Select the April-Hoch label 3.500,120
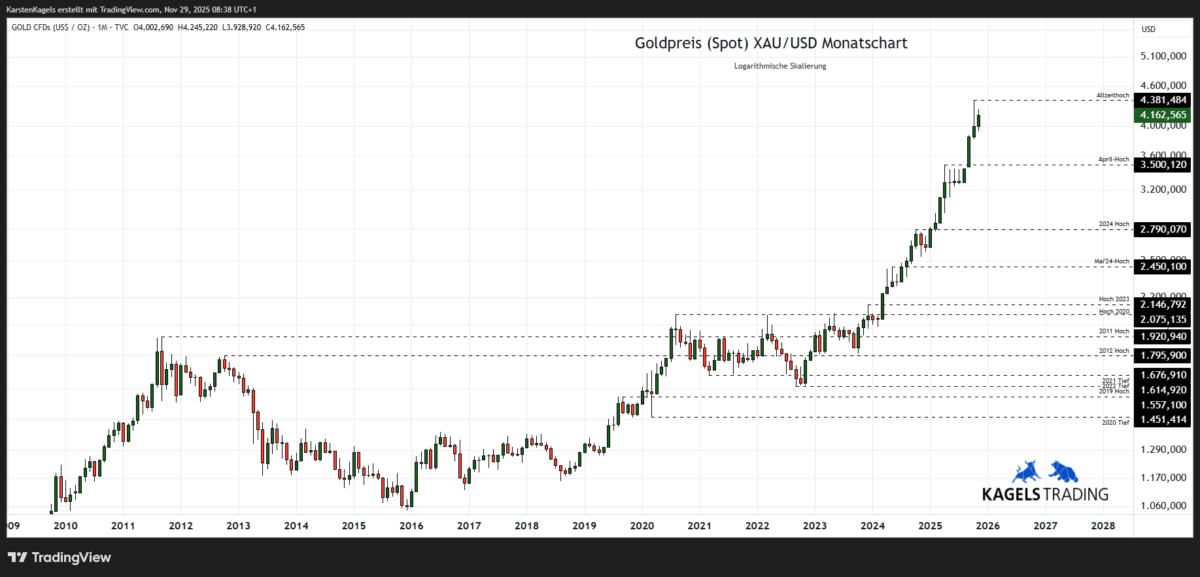1200x577 pixels. pos(1164,166)
